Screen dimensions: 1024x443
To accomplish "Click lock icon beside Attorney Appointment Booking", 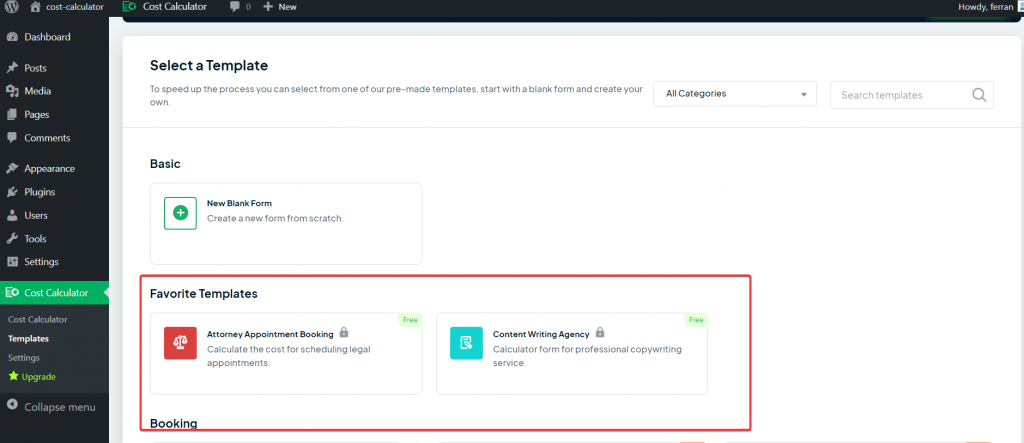I will tap(344, 333).
